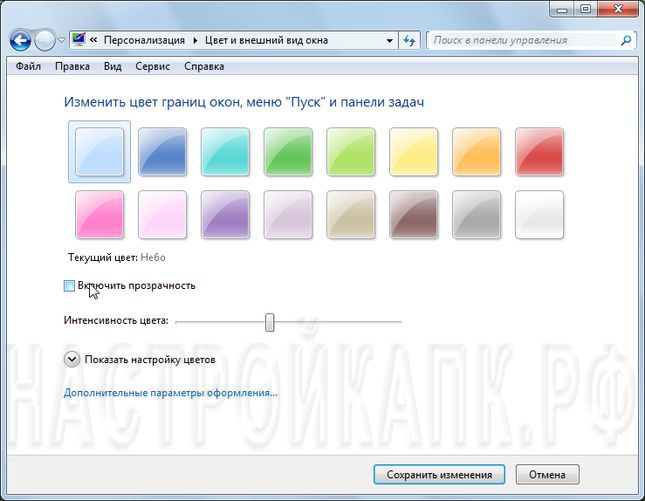Viewport: 645px width, 501px height.
Task: Choose the tan beige color swatch
Action: (x=351, y=215)
